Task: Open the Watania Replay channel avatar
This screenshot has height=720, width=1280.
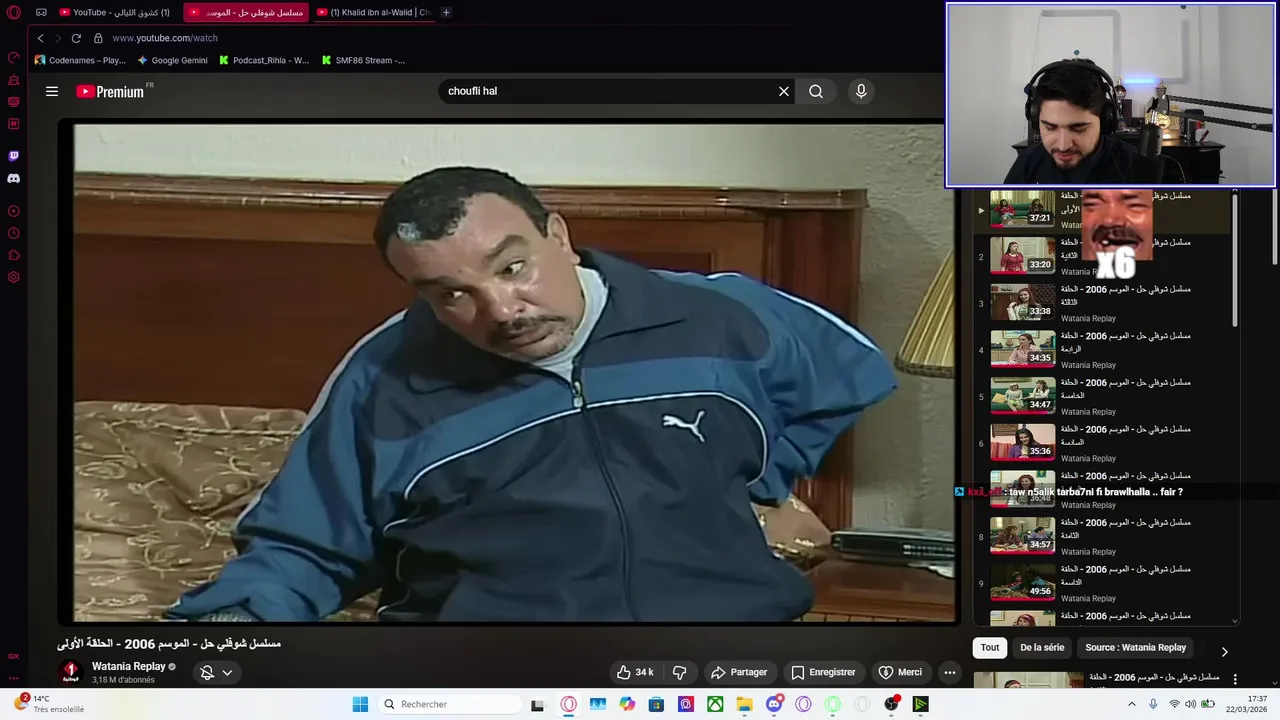Action: click(x=70, y=672)
